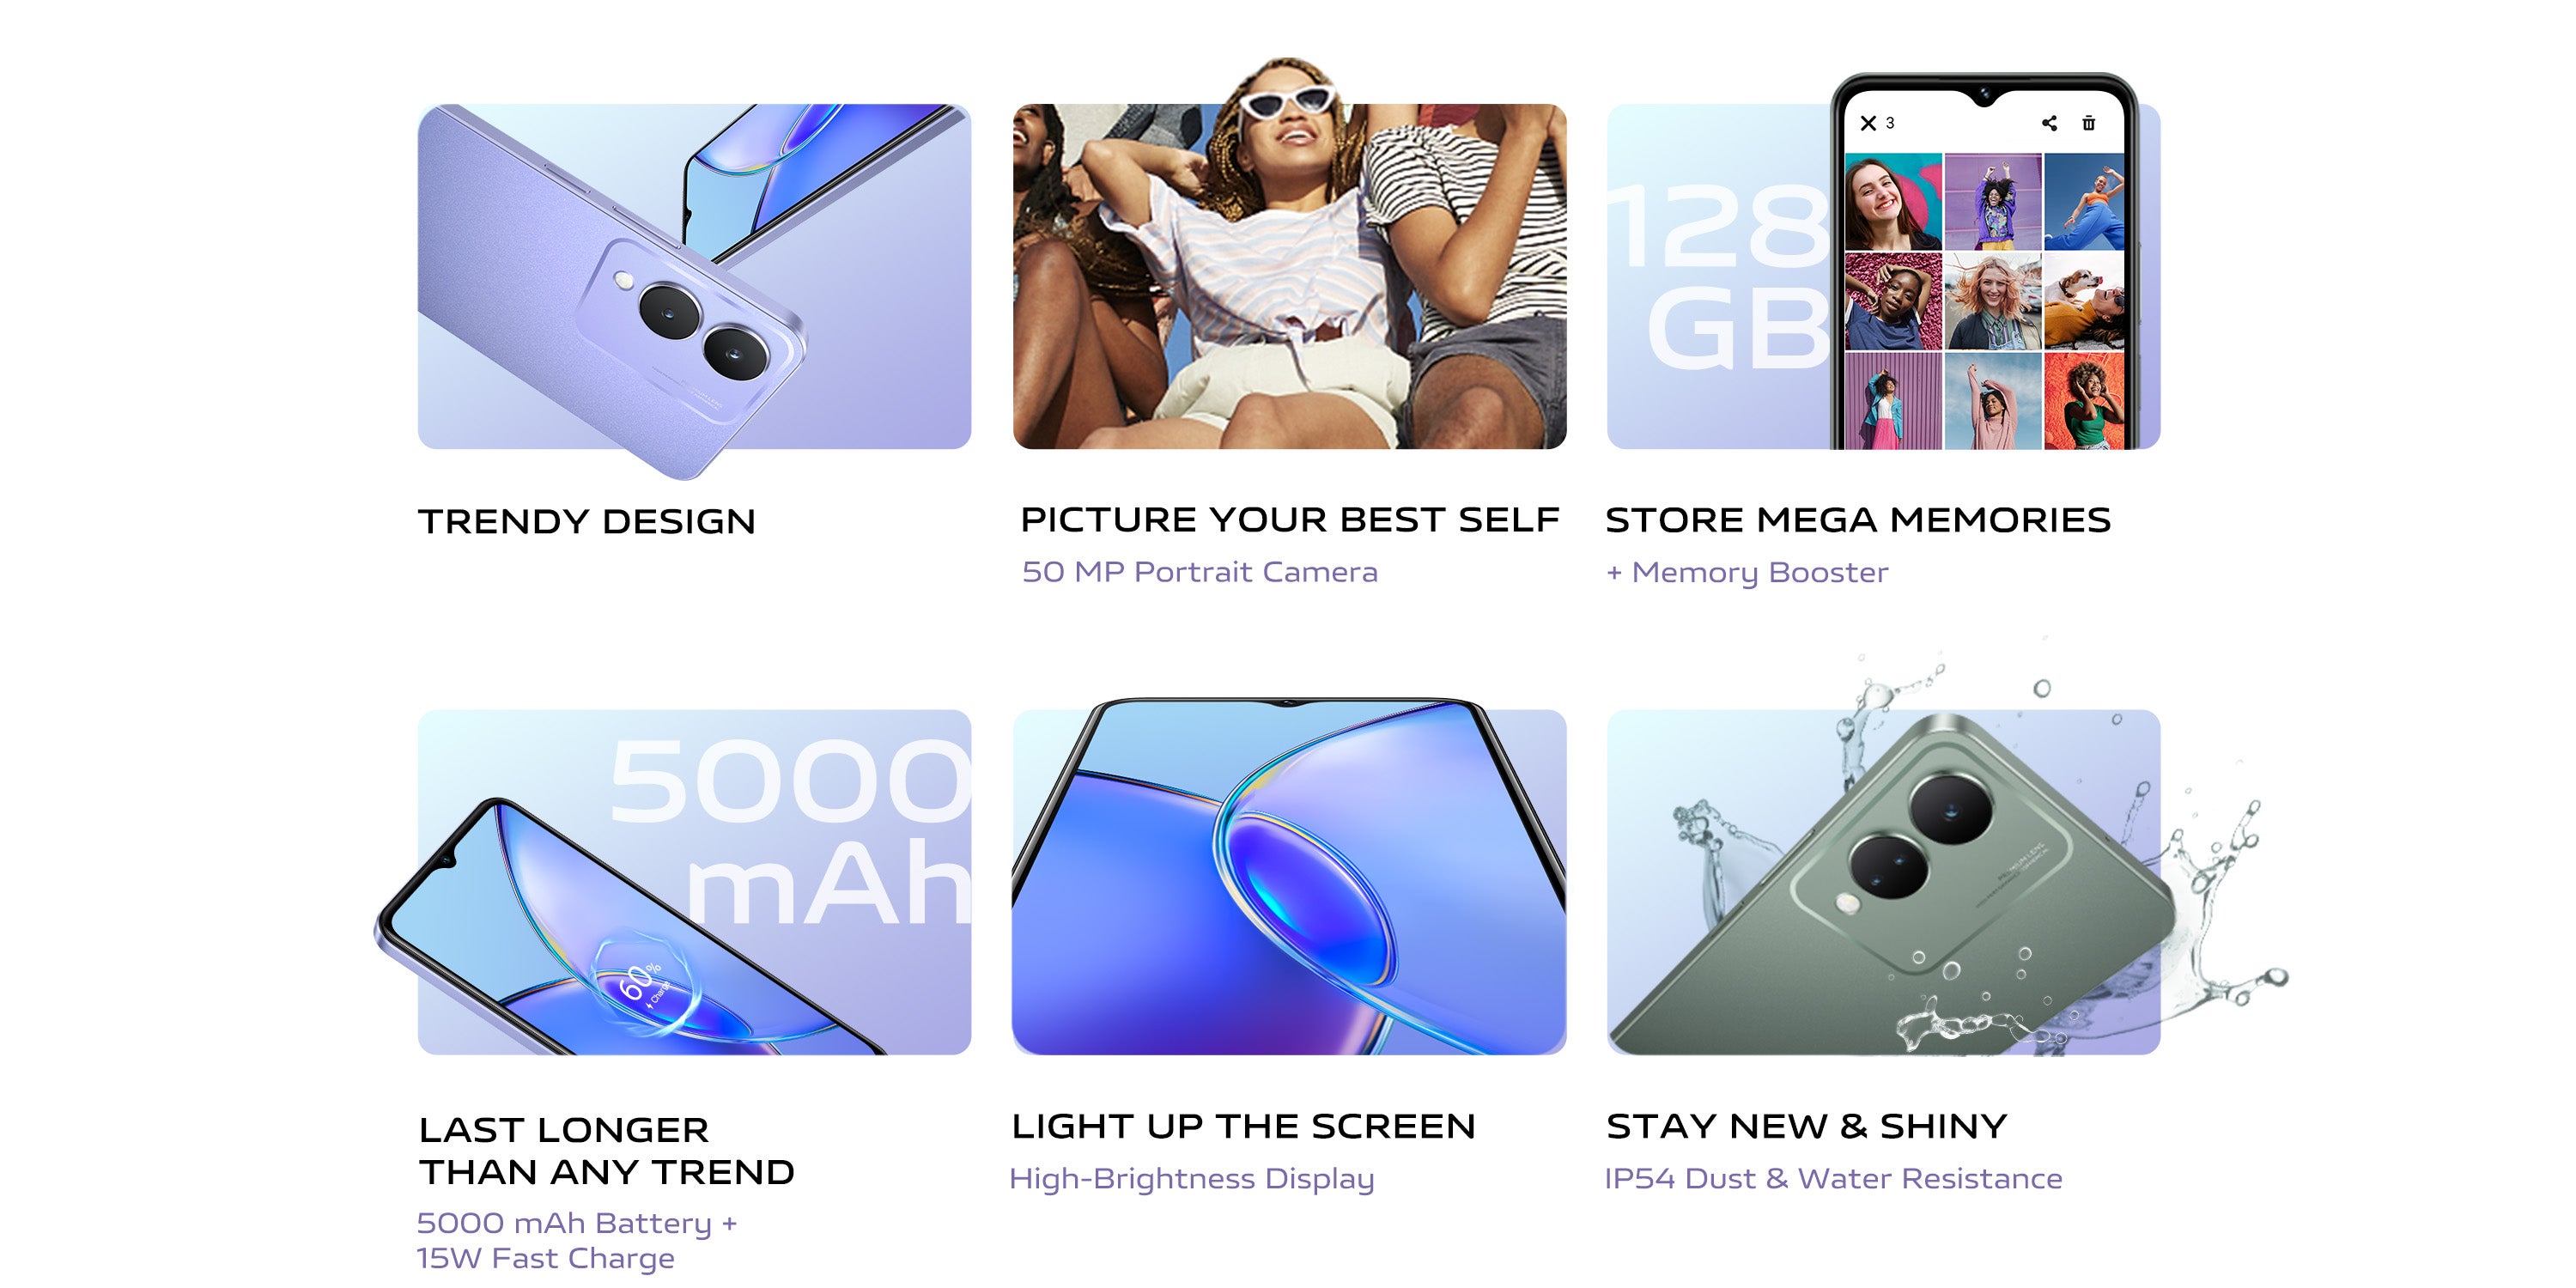Click the share icon on the phone screen
The image size is (2576, 1288).
(2049, 123)
